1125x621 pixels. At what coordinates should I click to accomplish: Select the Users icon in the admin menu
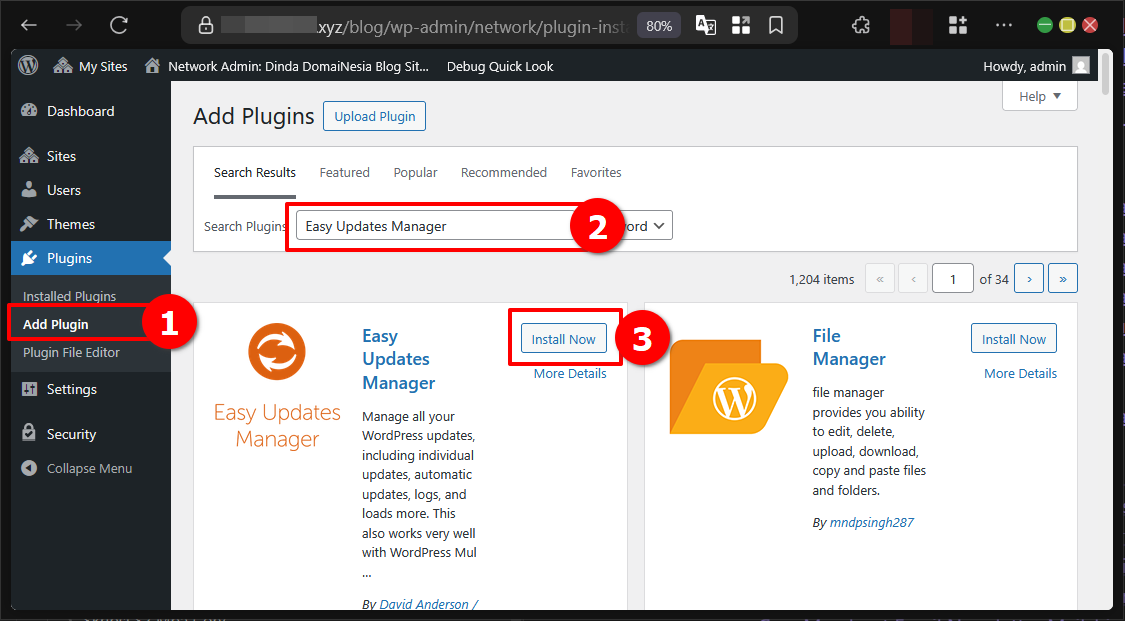pos(29,190)
